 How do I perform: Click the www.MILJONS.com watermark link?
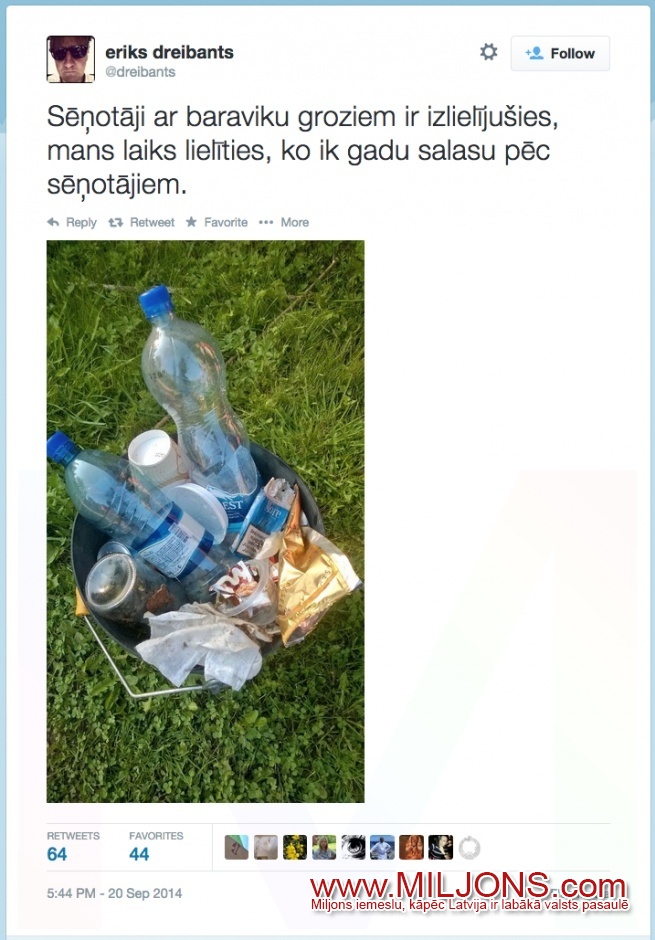coord(469,887)
